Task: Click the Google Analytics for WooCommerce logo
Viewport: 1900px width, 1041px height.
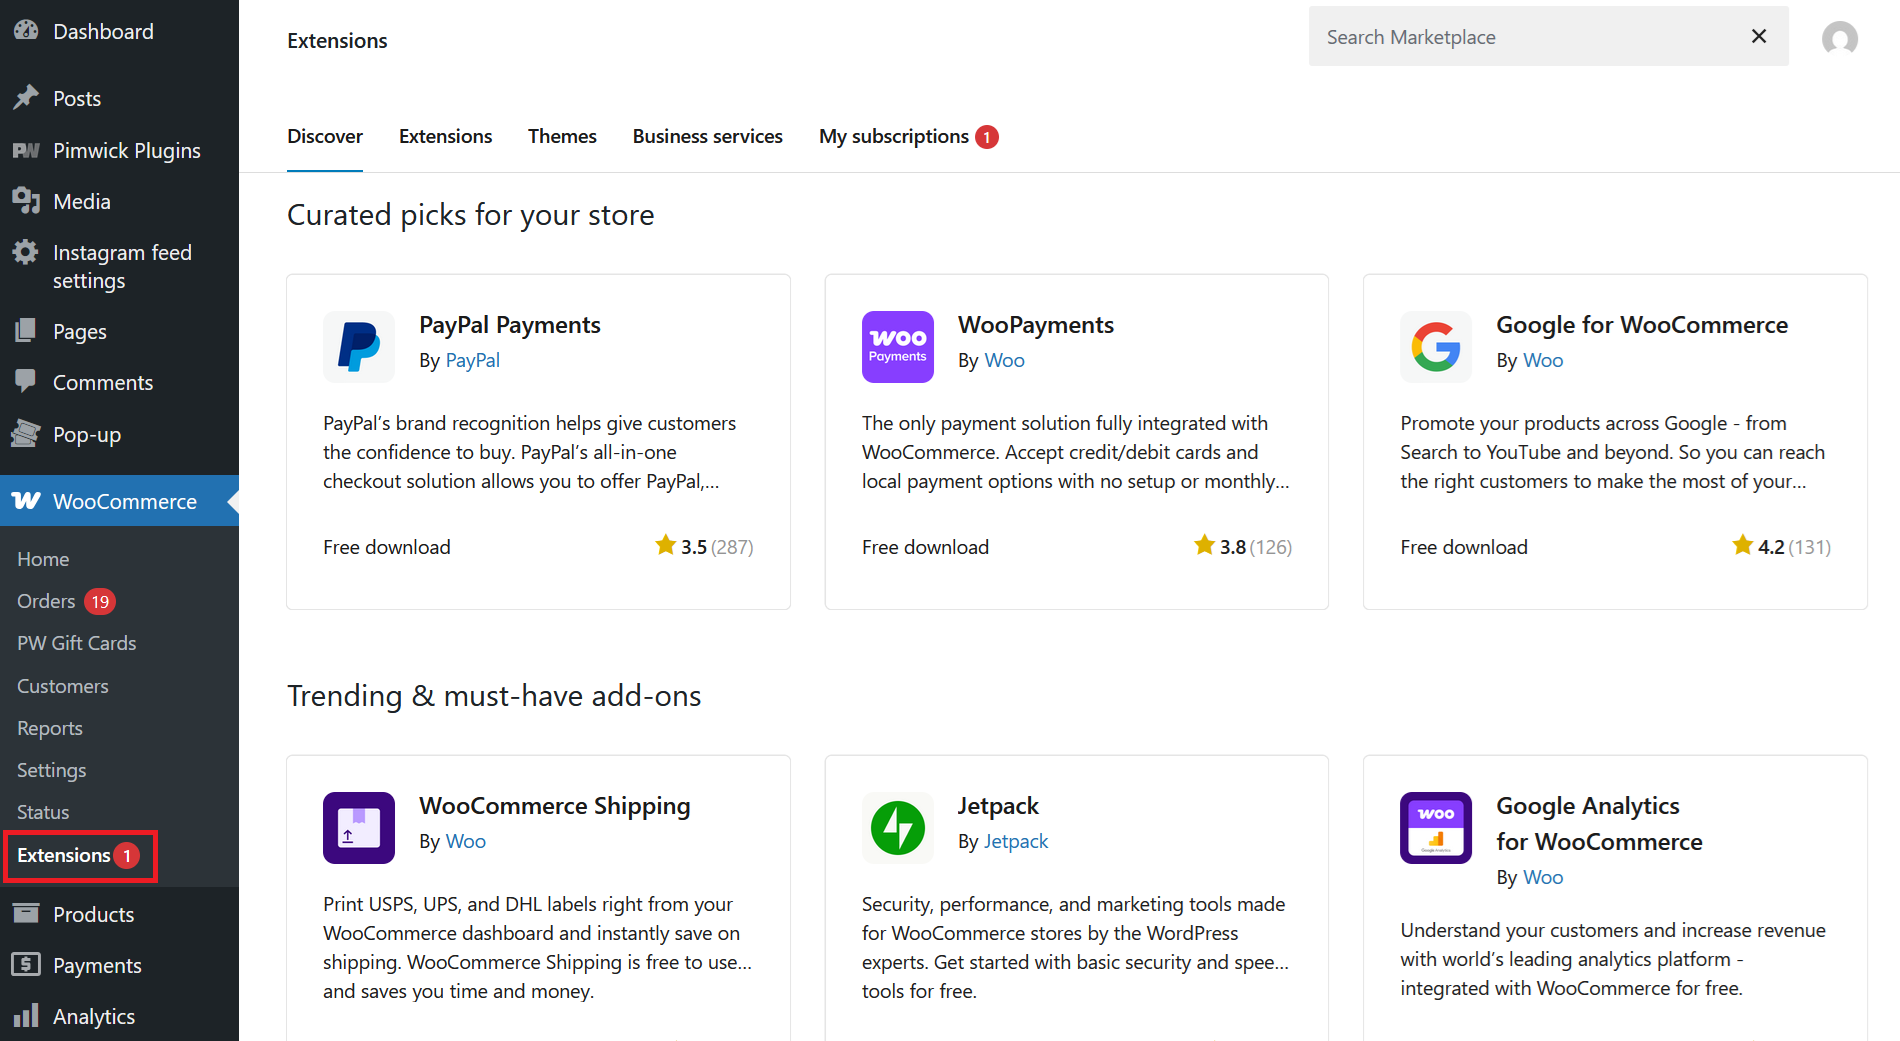Action: pos(1435,828)
